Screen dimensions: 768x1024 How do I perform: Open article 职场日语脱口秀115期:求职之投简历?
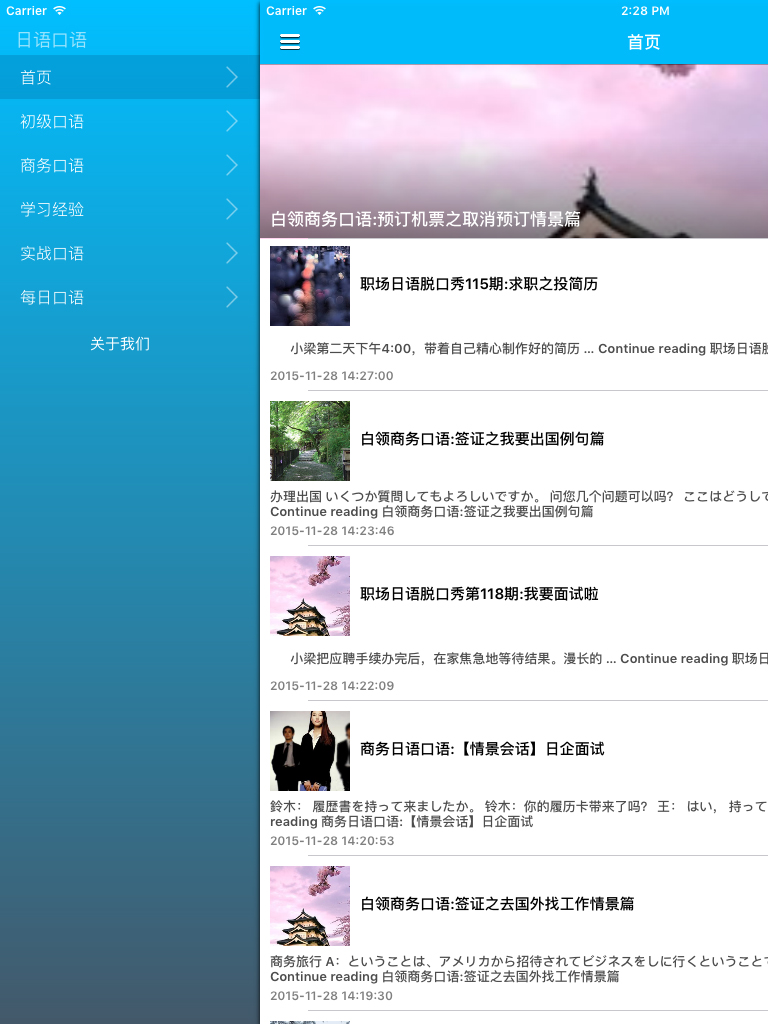click(479, 284)
